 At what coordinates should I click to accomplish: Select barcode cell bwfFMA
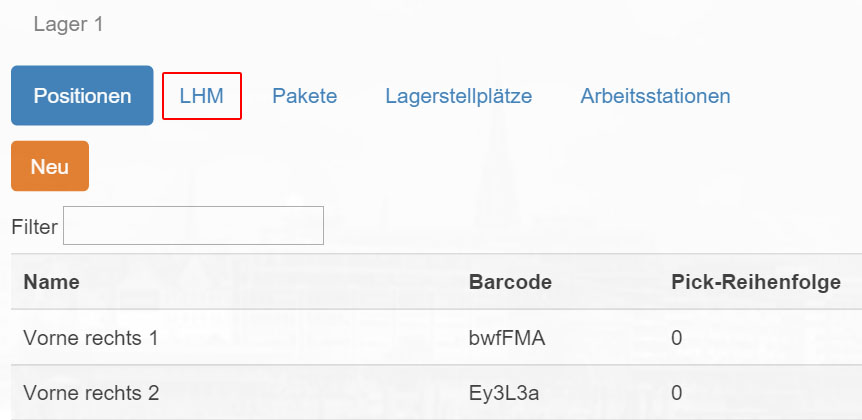pos(507,338)
